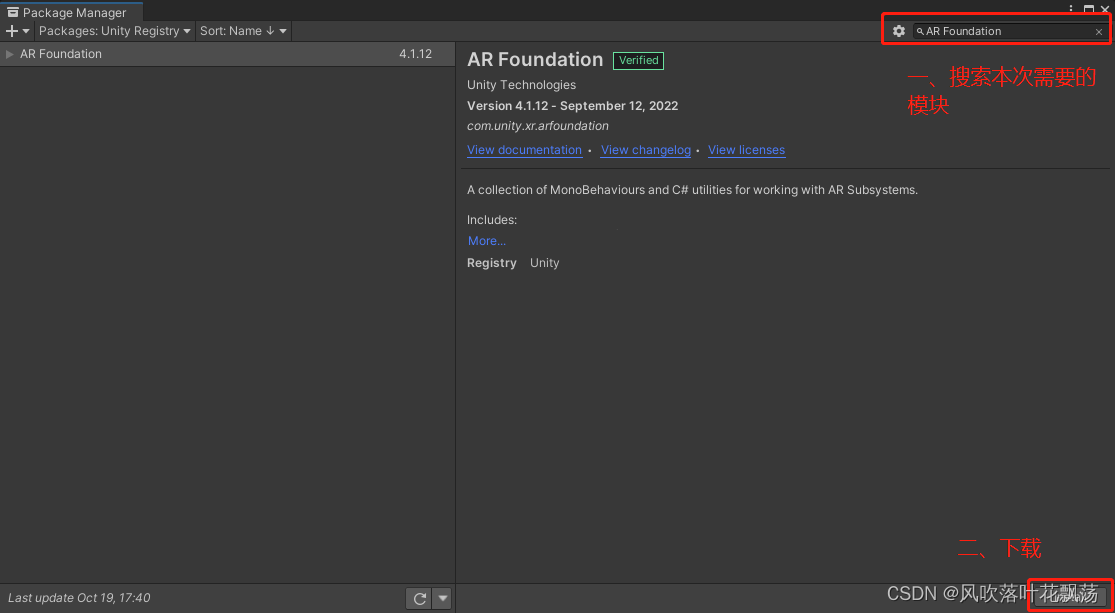Open the View licenses link

click(746, 150)
